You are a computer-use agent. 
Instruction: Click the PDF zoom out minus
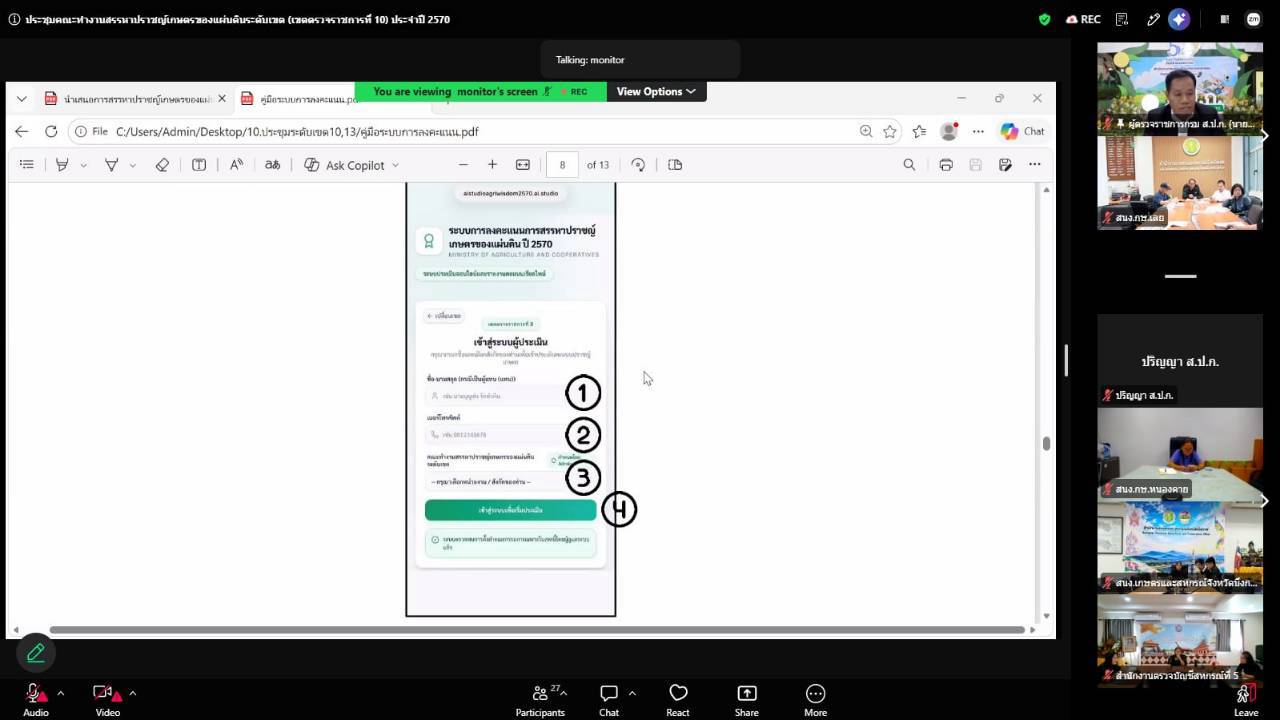pyautogui.click(x=463, y=165)
